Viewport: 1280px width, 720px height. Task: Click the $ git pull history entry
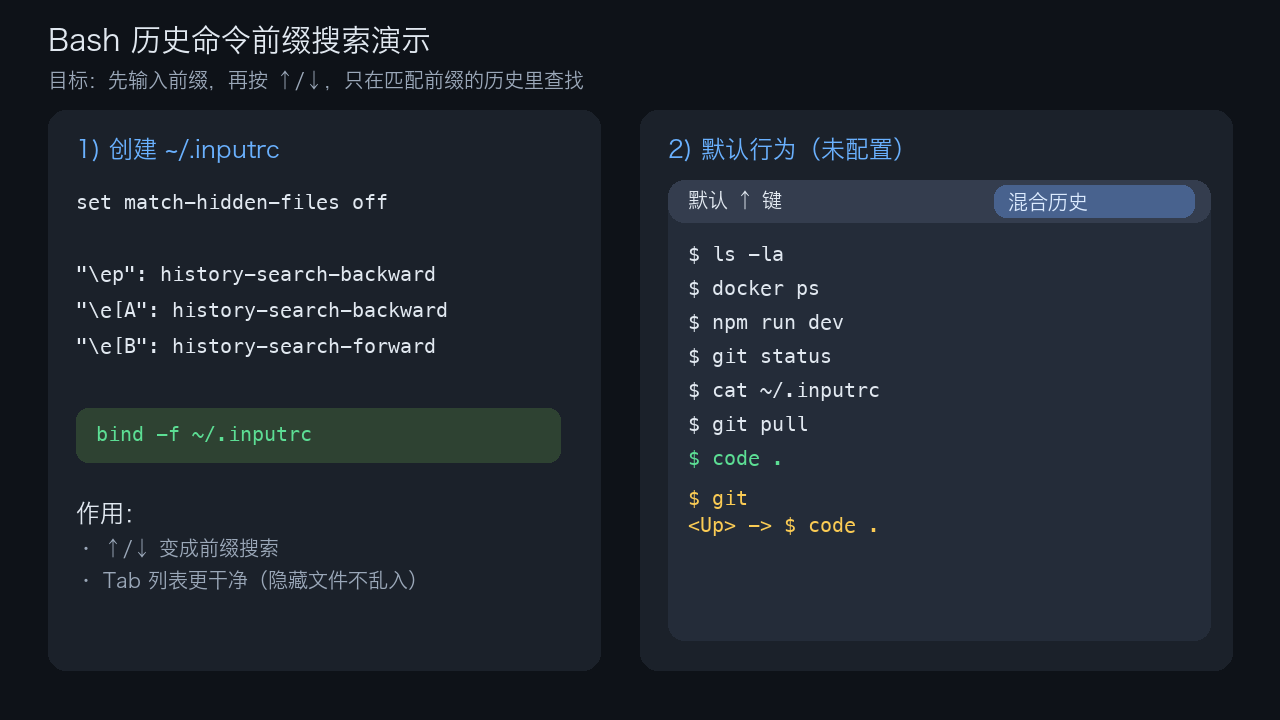(748, 424)
